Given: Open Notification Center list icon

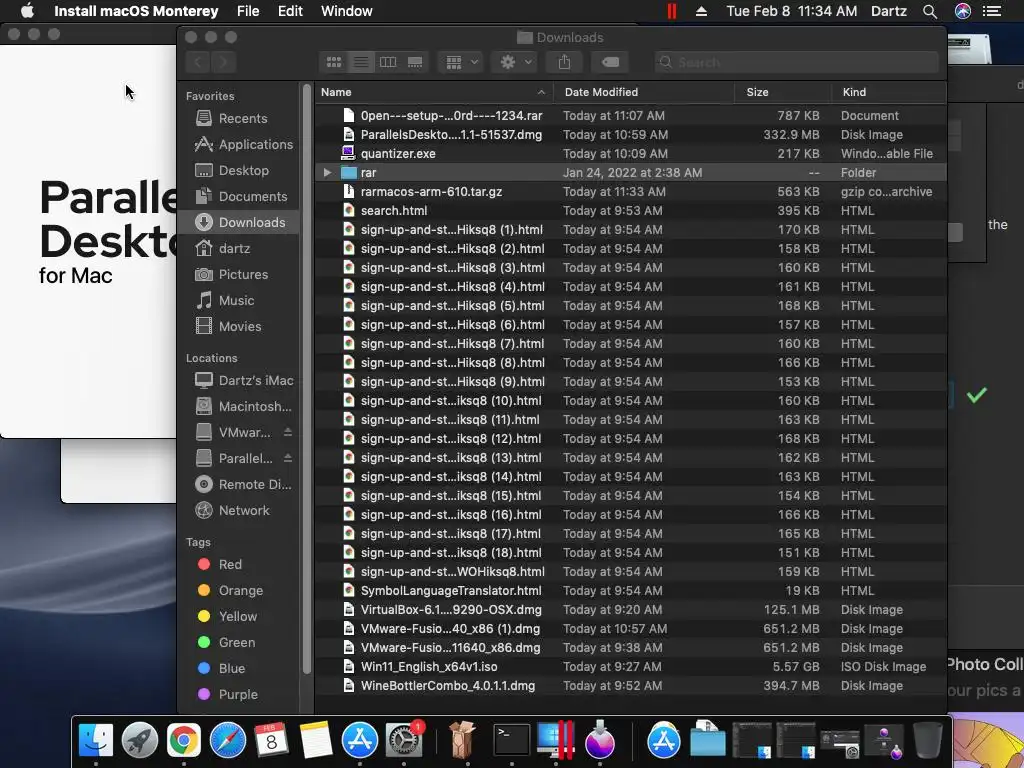Looking at the screenshot, I should point(992,11).
